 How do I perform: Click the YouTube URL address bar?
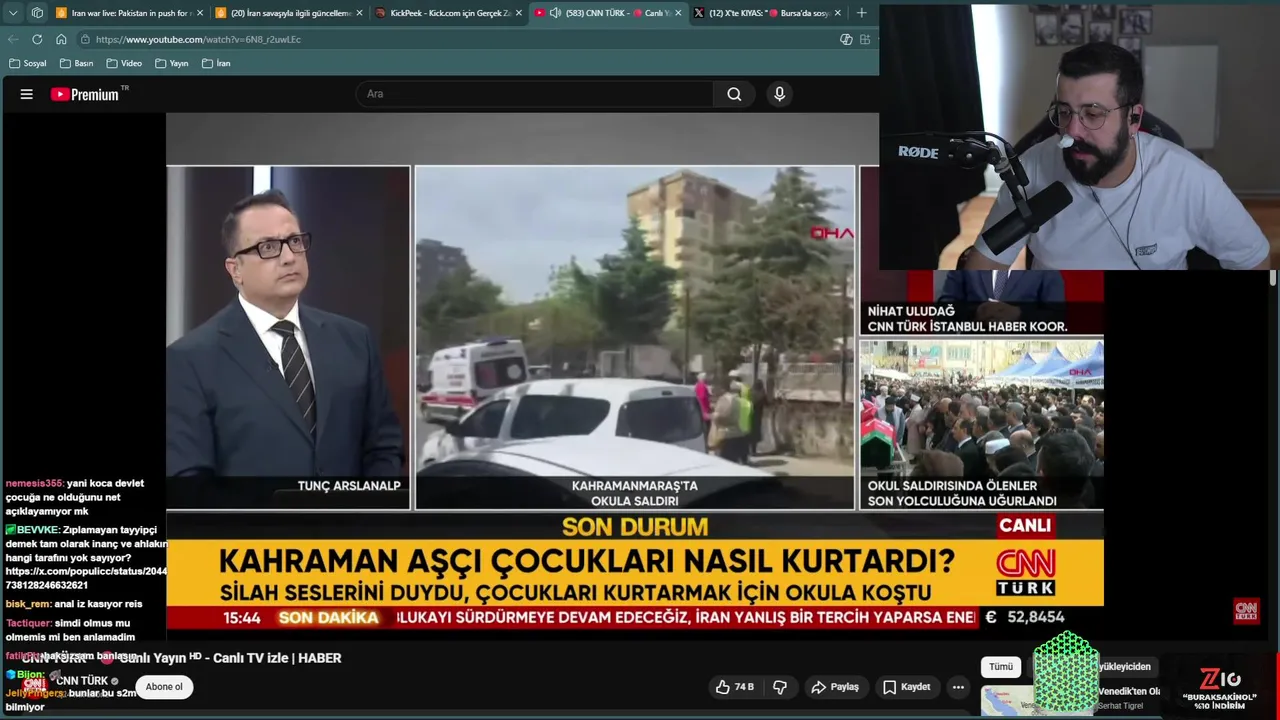click(455, 39)
